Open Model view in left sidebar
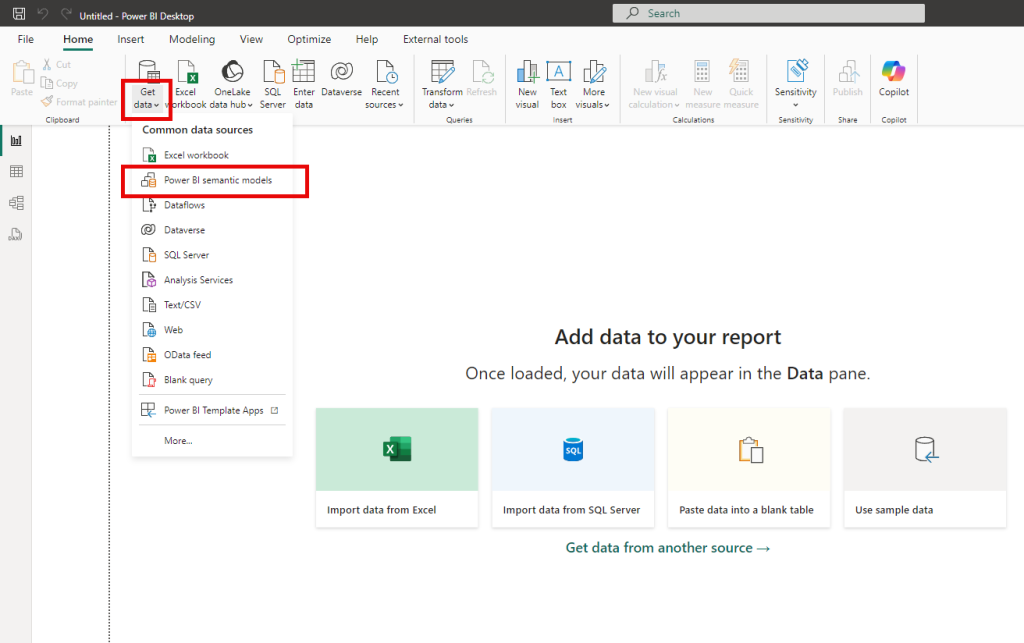The height and width of the screenshot is (643, 1024). pyautogui.click(x=16, y=203)
